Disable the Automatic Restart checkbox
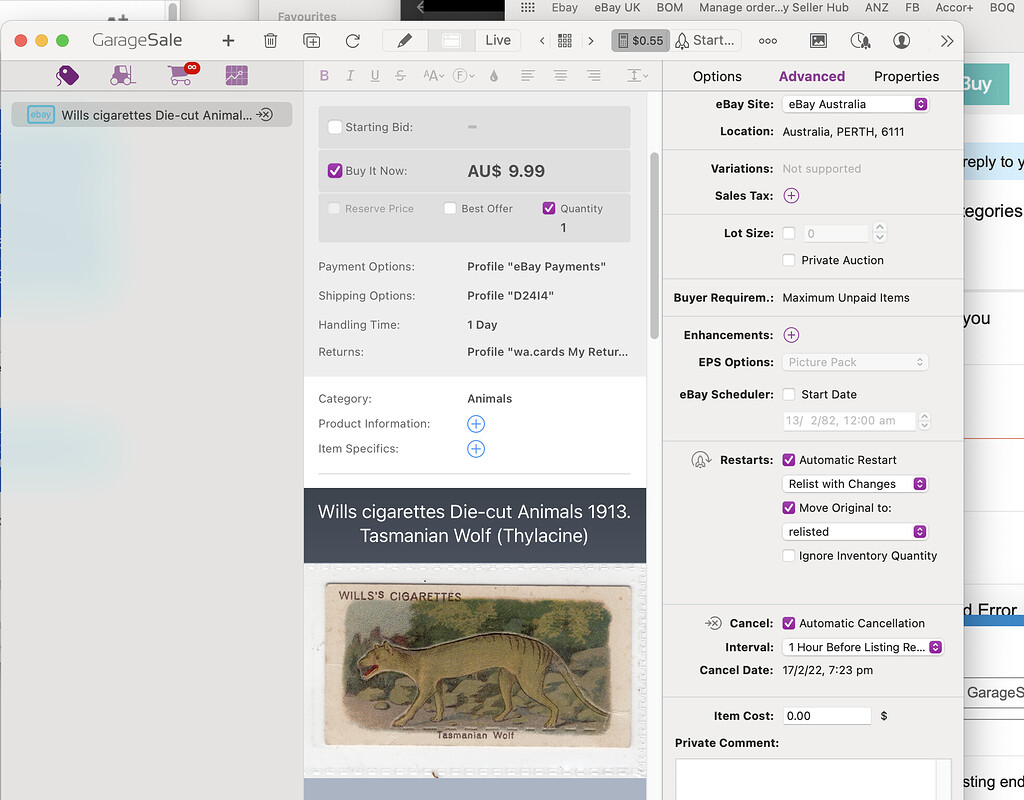Viewport: 1024px width, 800px height. (789, 460)
